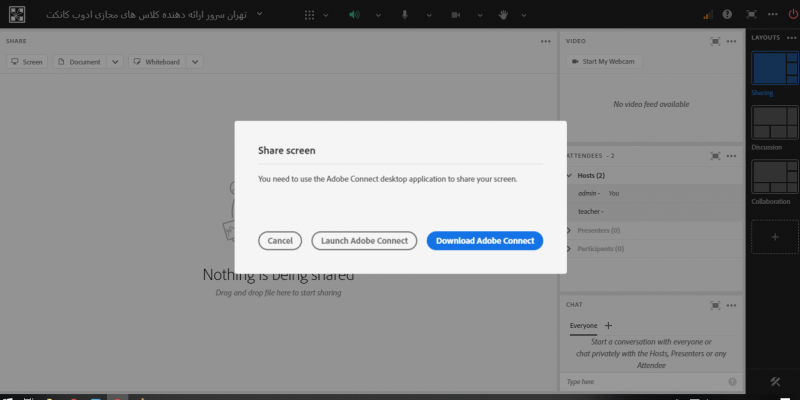Add new chat tab plus icon
The image size is (800, 400).
[609, 326]
